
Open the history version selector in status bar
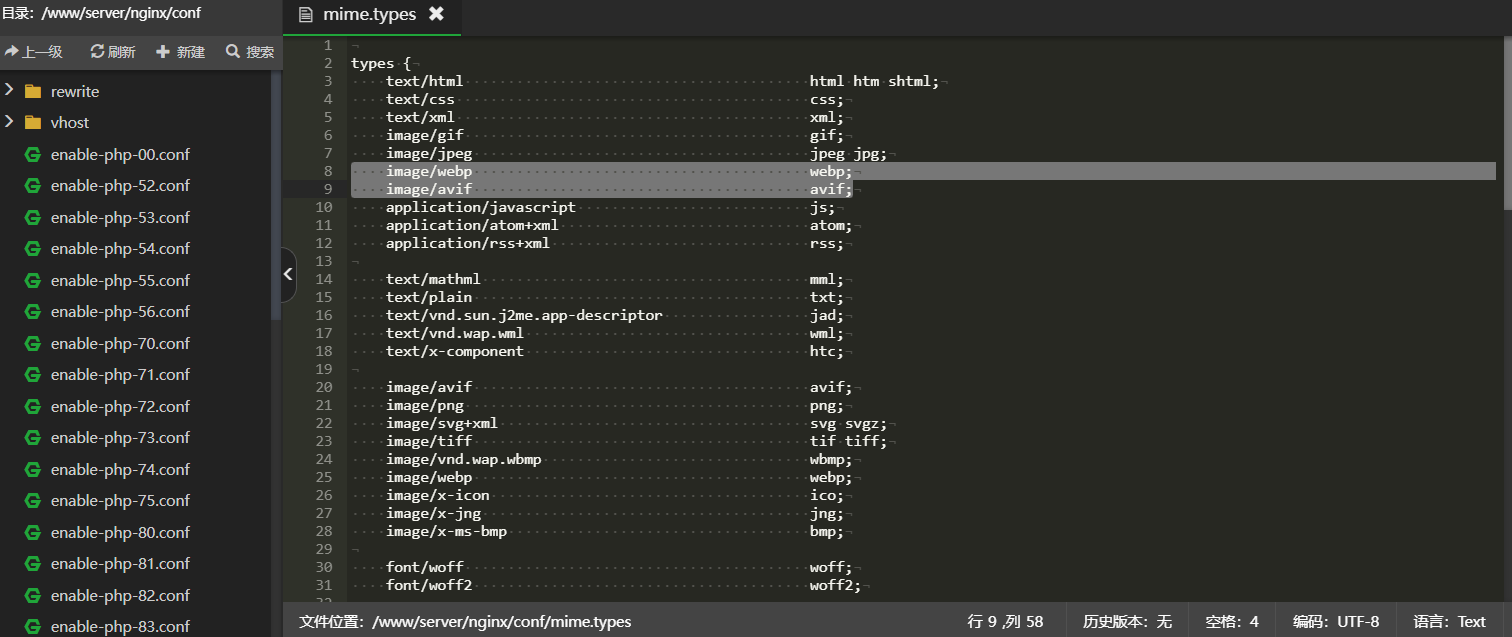click(1127, 622)
